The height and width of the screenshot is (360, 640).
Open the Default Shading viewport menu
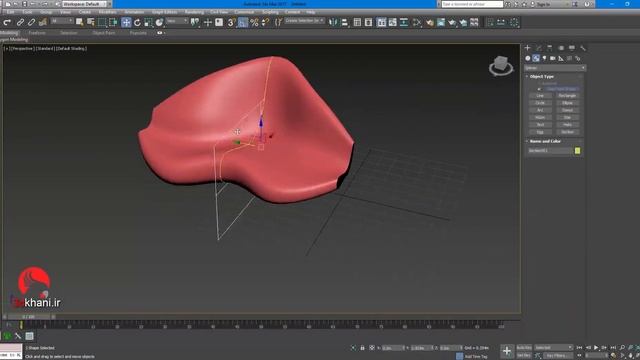tap(71, 49)
